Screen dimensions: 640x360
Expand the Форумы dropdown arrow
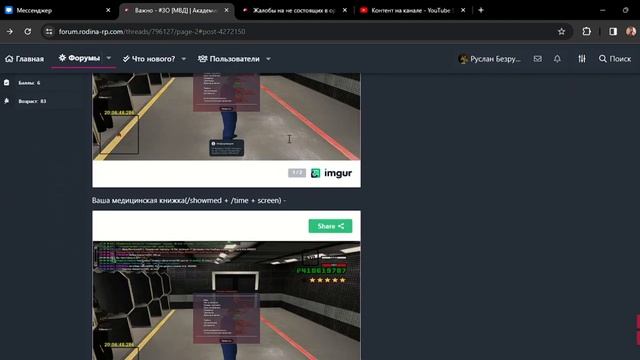coord(109,58)
